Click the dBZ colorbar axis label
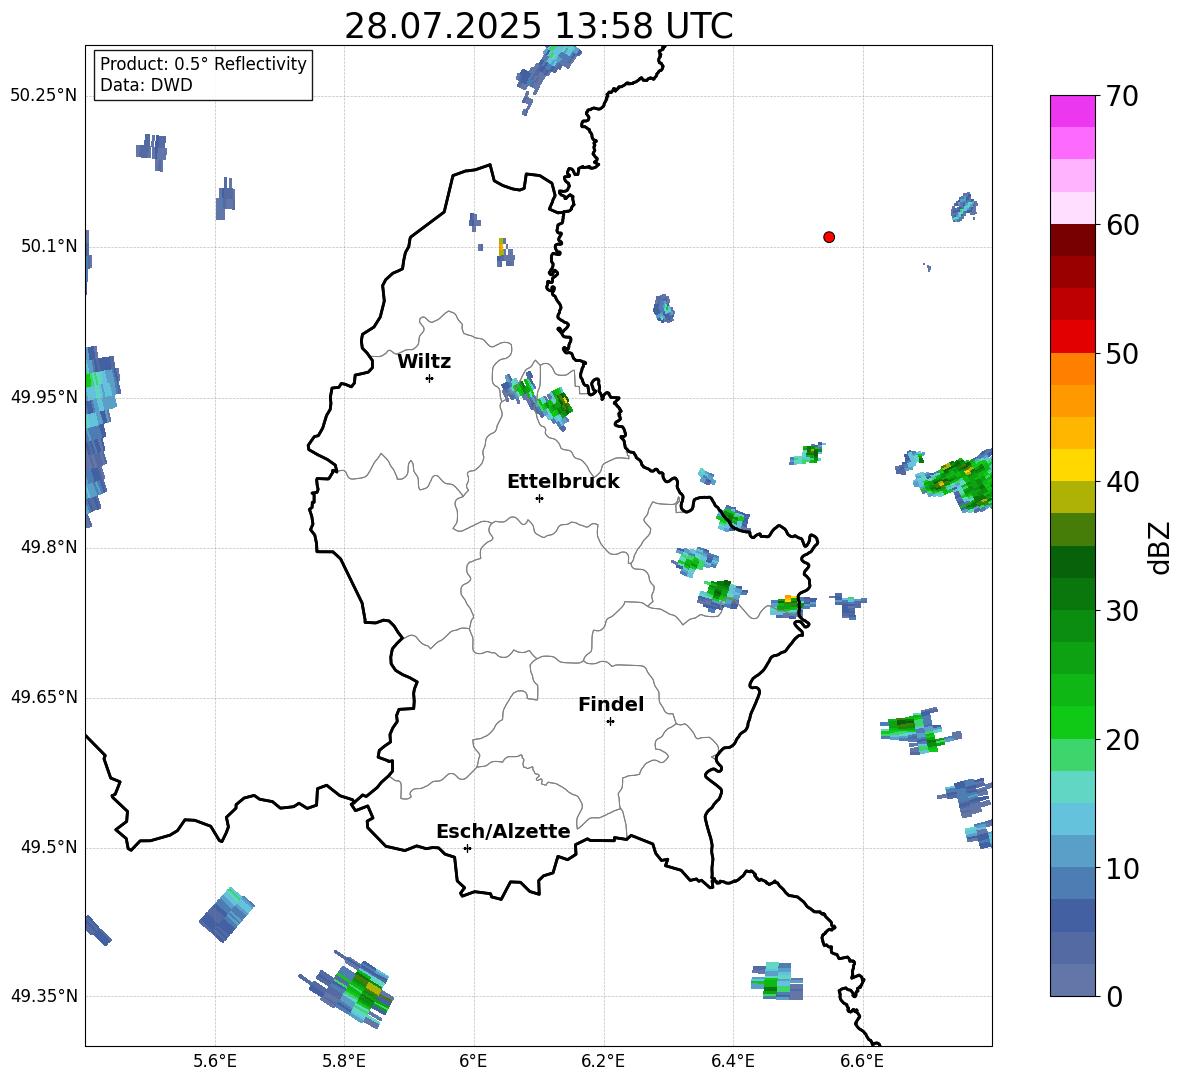 click(1159, 548)
